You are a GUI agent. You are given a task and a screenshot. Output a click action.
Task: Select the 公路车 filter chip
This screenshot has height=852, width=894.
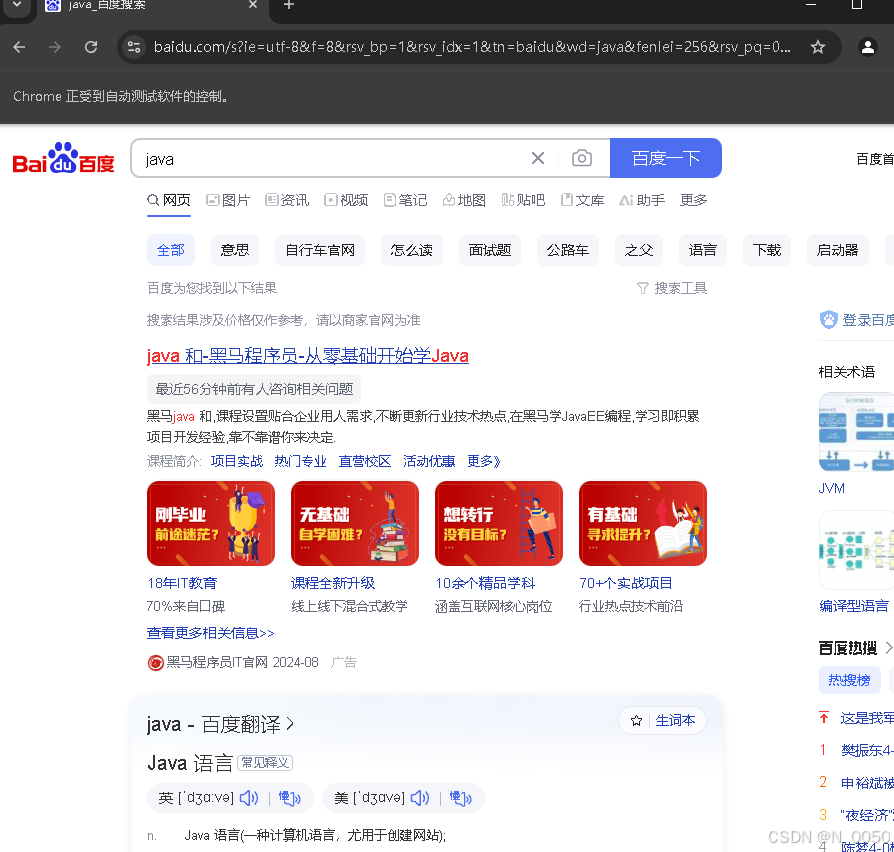click(x=568, y=250)
